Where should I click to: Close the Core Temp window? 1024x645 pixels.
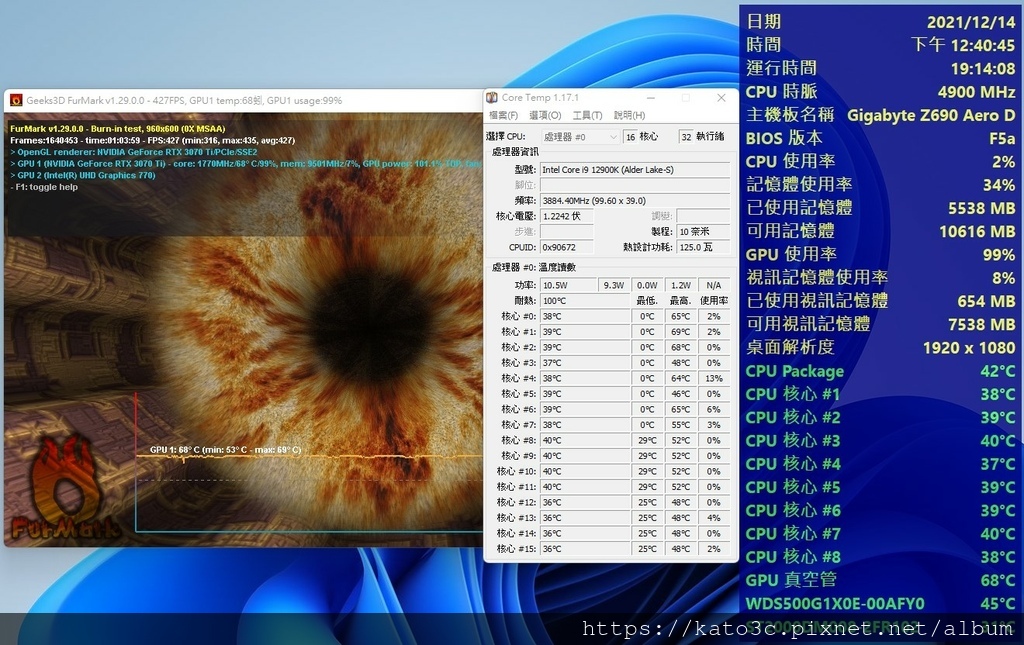[721, 98]
